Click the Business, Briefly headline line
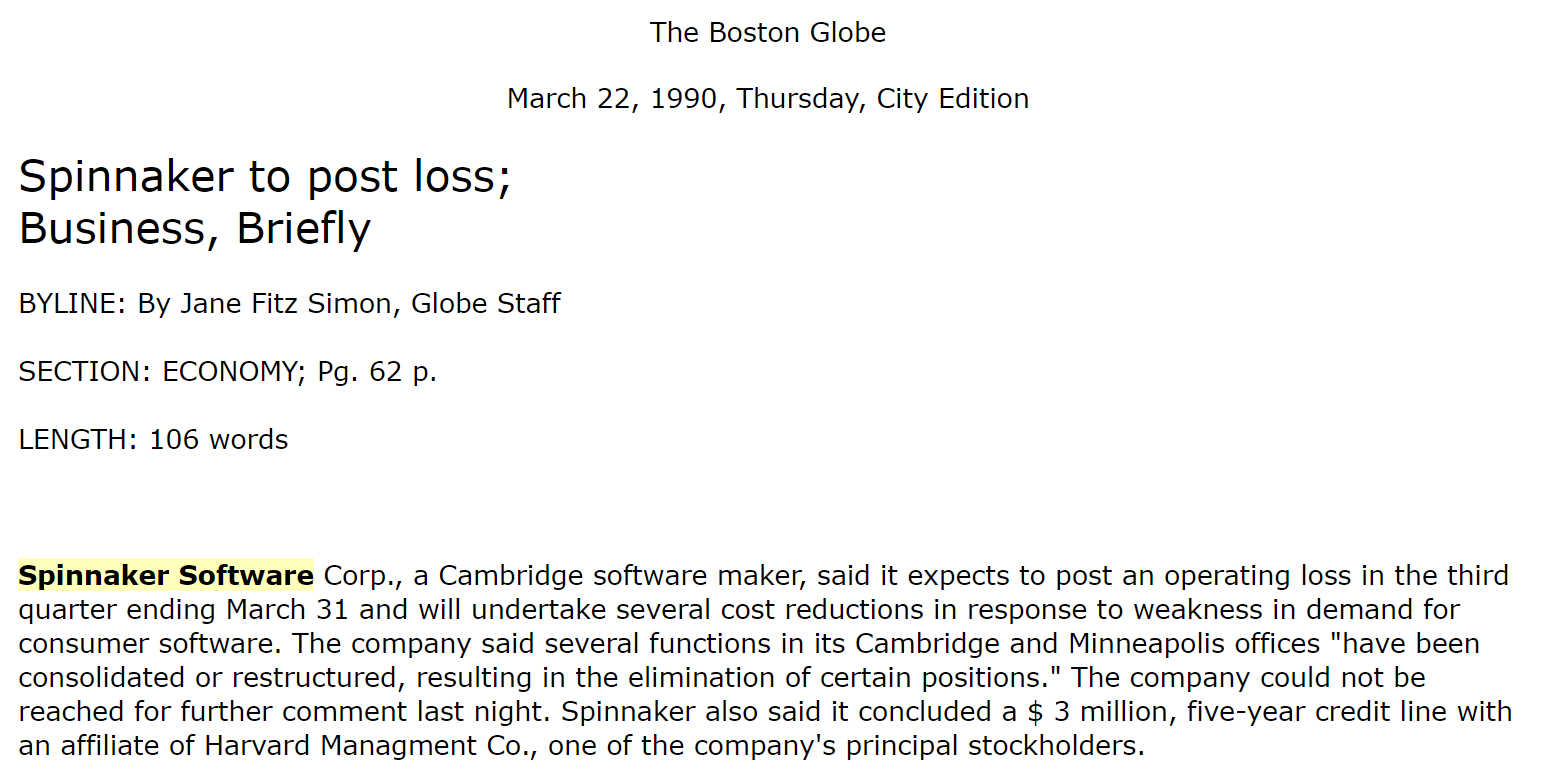 coord(195,229)
